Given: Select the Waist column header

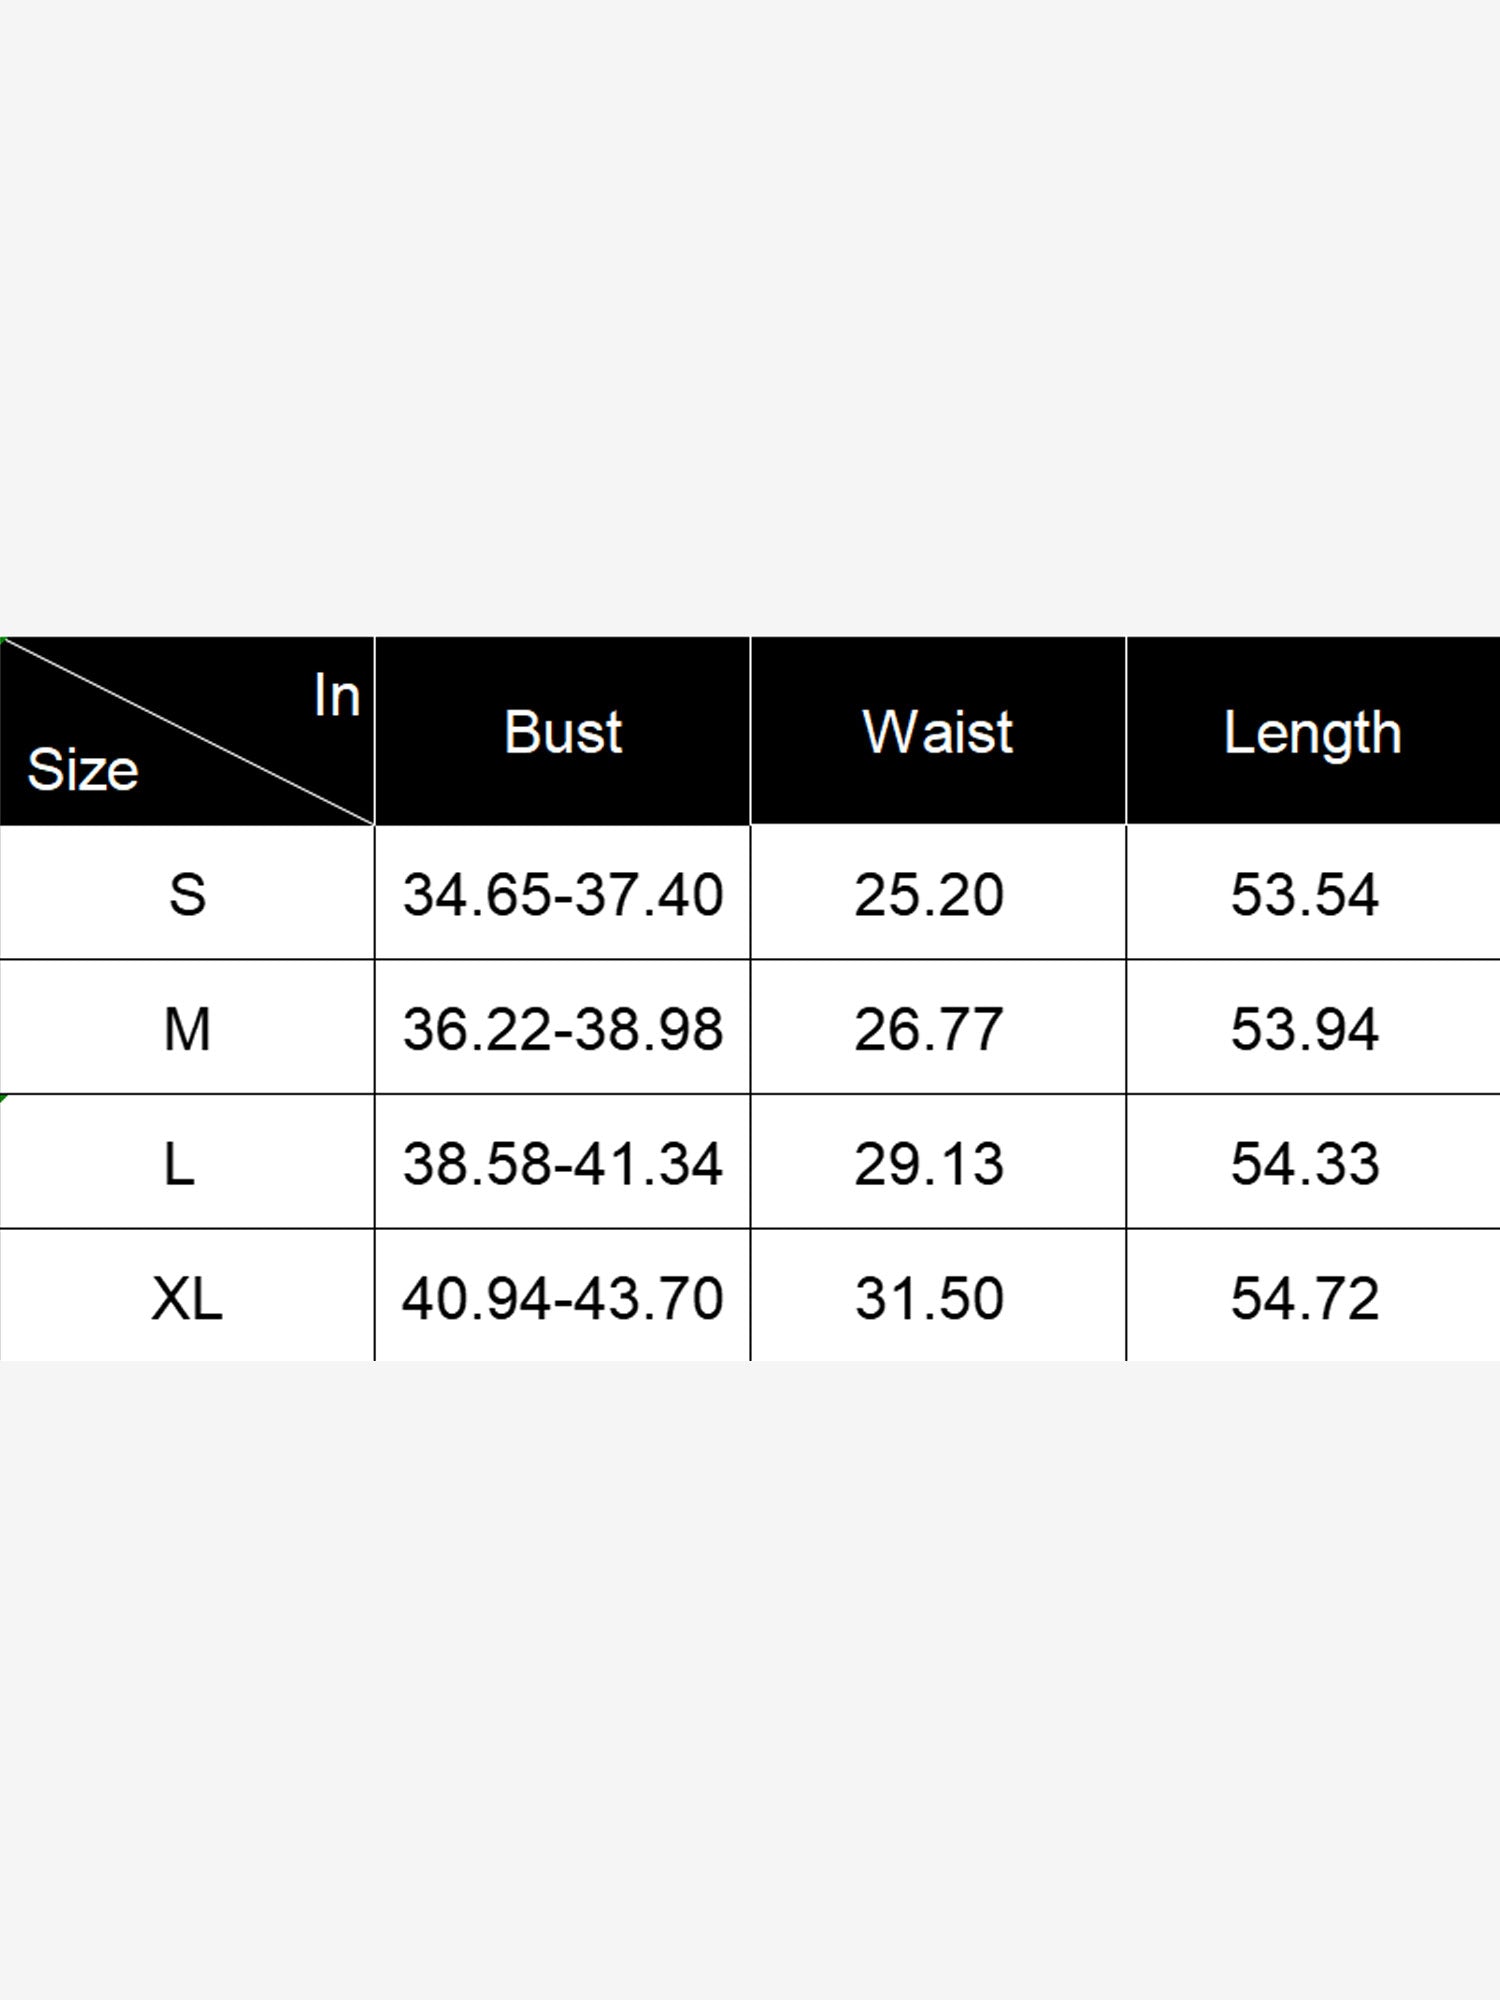Looking at the screenshot, I should [x=938, y=731].
